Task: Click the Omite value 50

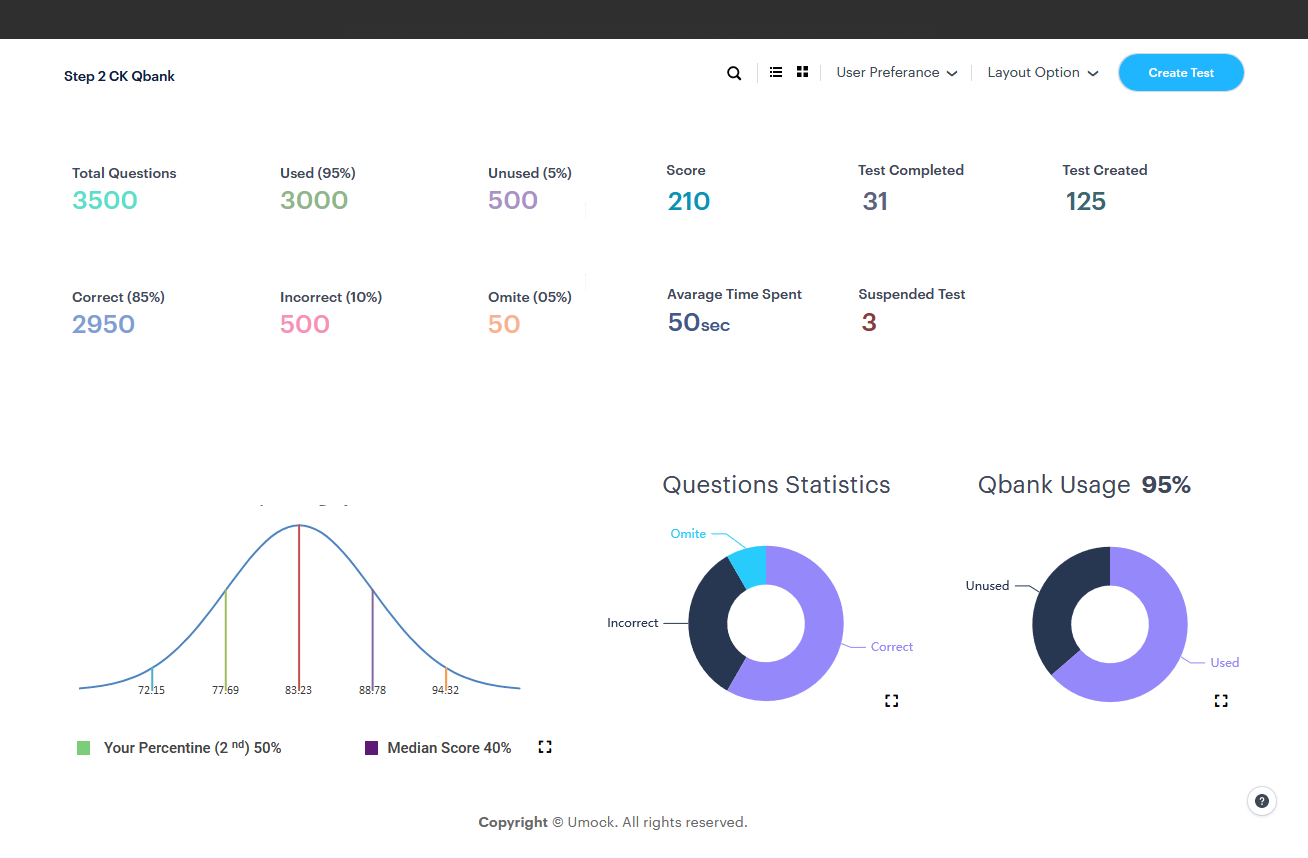Action: pos(504,324)
